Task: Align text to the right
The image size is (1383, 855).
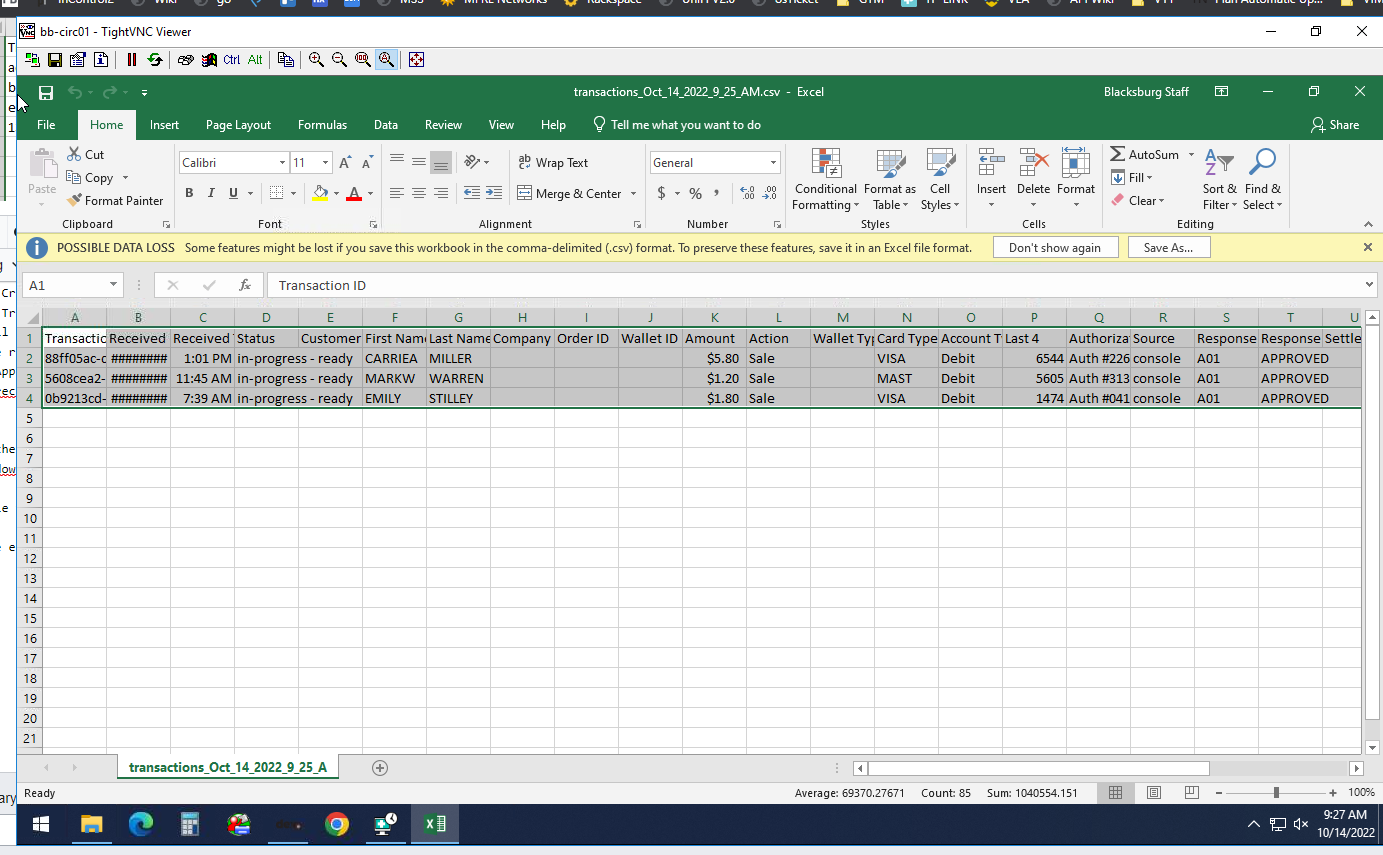Action: coord(441,193)
